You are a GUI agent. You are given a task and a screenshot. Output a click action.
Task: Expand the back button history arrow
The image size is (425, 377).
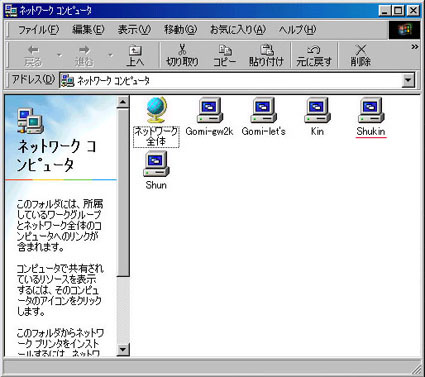click(x=60, y=55)
